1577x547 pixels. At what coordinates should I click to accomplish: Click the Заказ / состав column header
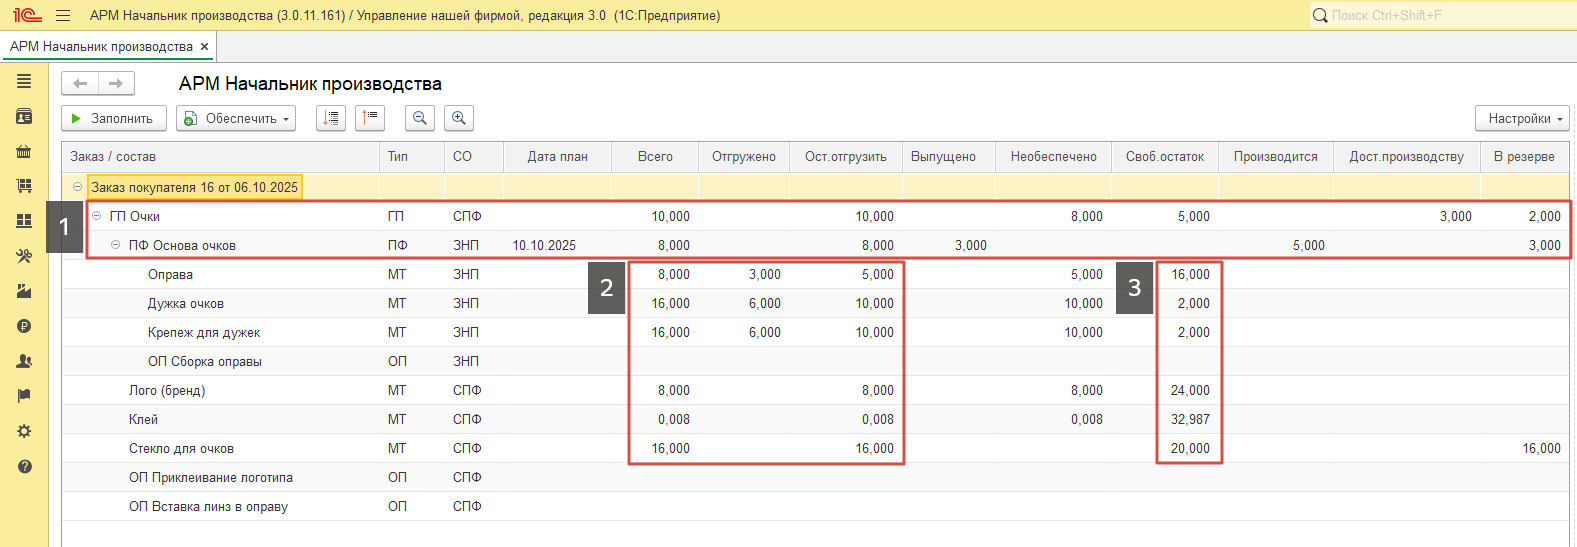click(220, 156)
